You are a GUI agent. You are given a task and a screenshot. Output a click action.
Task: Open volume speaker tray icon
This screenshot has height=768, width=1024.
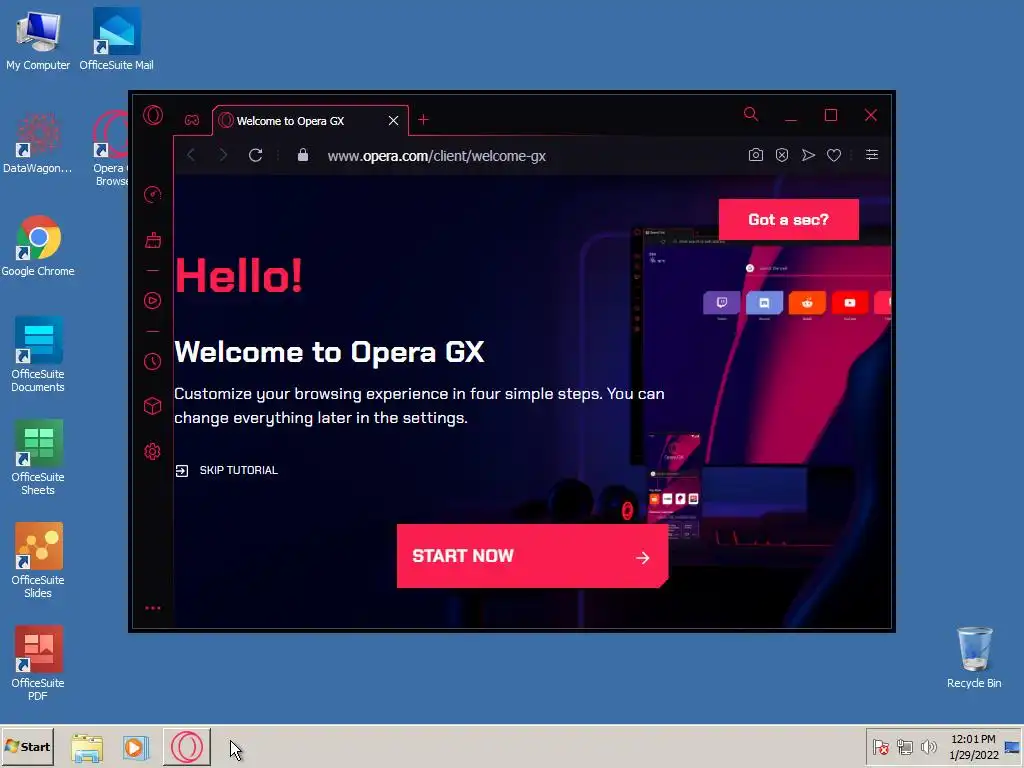click(928, 747)
